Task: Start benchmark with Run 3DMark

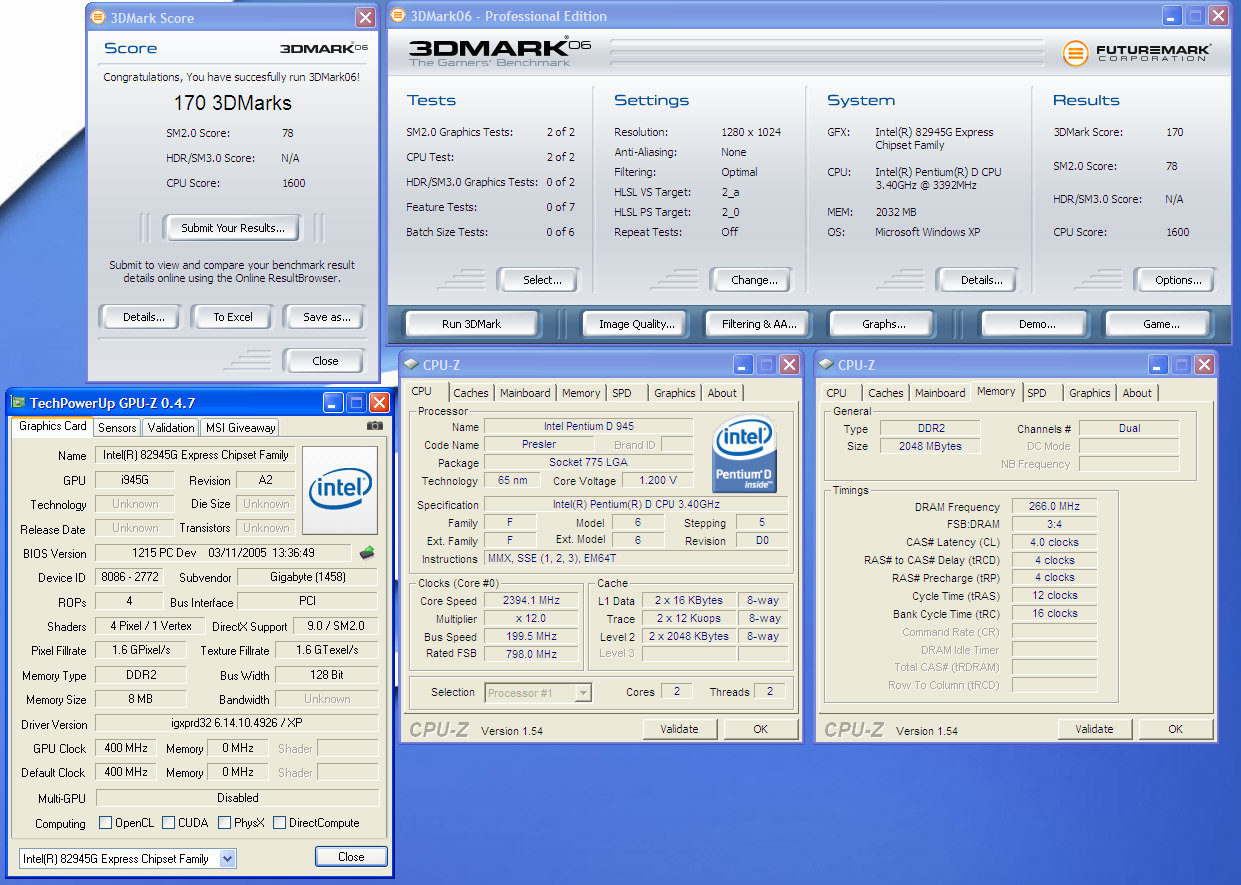Action: (472, 324)
